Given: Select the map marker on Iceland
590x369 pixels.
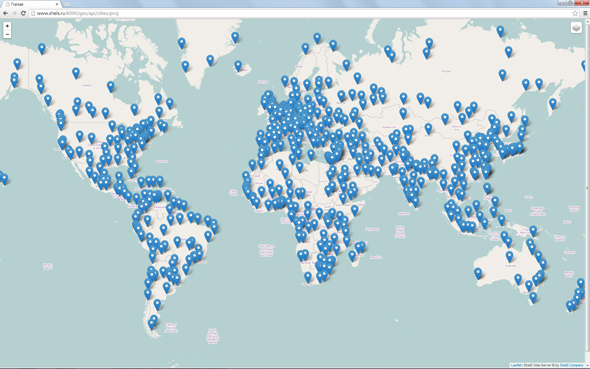Looking at the screenshot, I should click(238, 66).
